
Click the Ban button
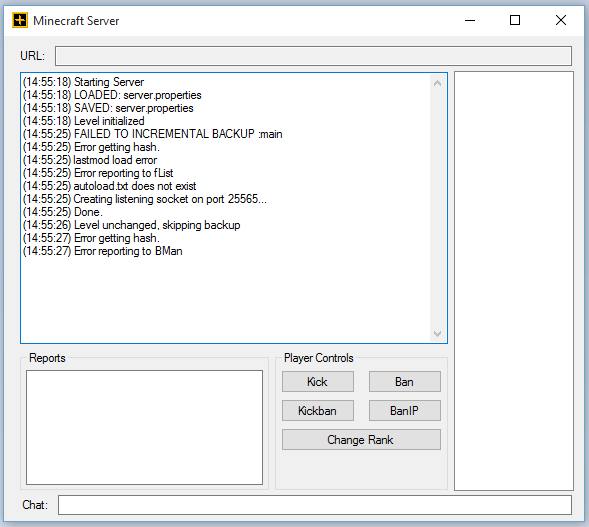[405, 382]
